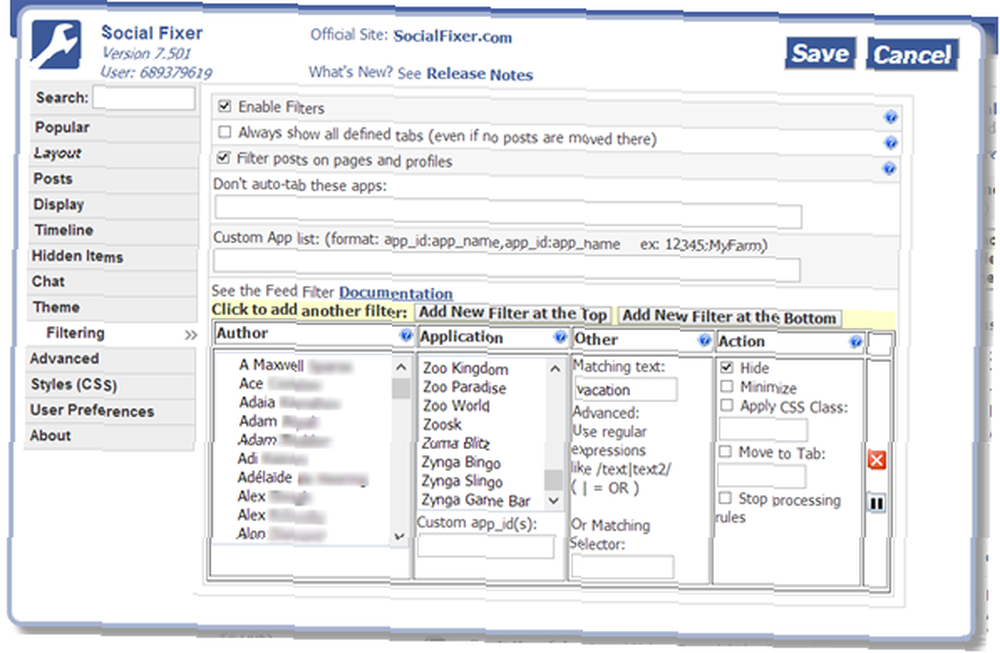Open help for Enable Filters option

(x=891, y=117)
